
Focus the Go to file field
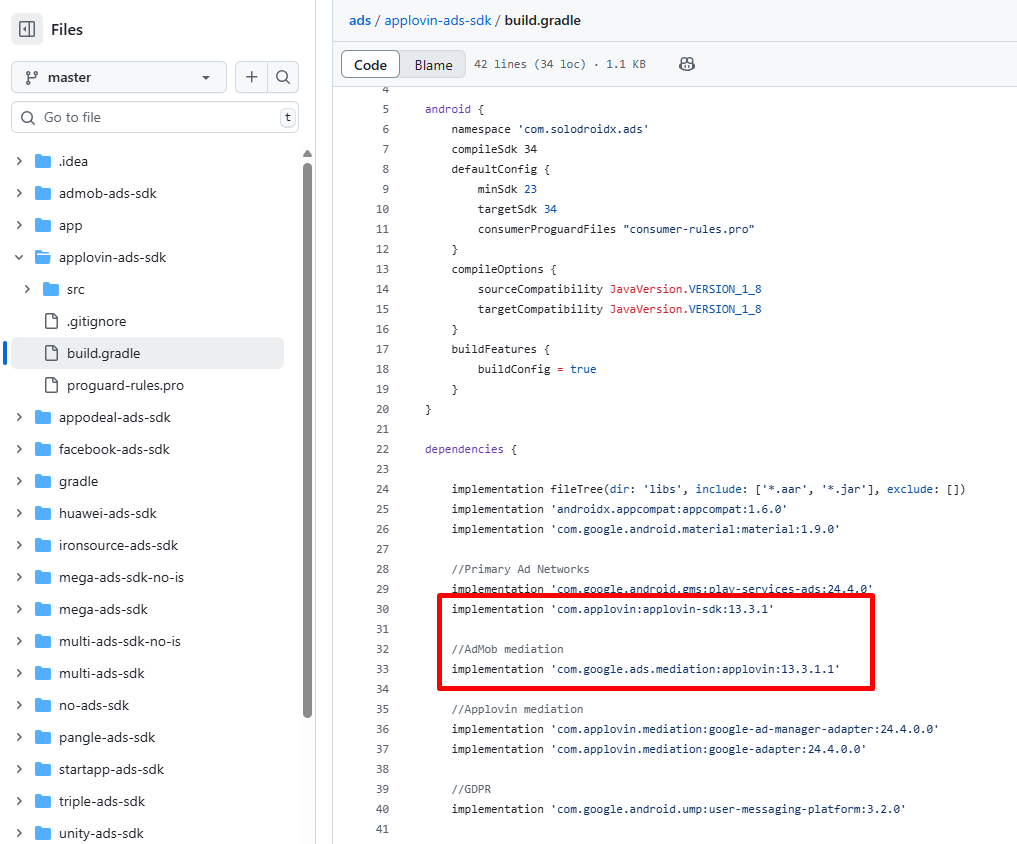pos(154,117)
